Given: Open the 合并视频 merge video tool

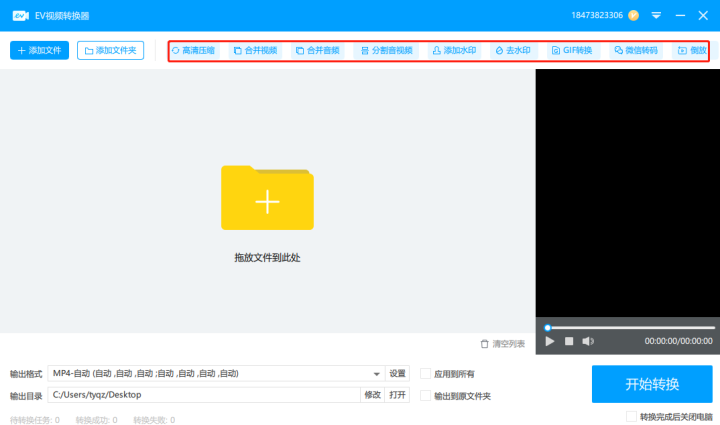Looking at the screenshot, I should (255, 50).
